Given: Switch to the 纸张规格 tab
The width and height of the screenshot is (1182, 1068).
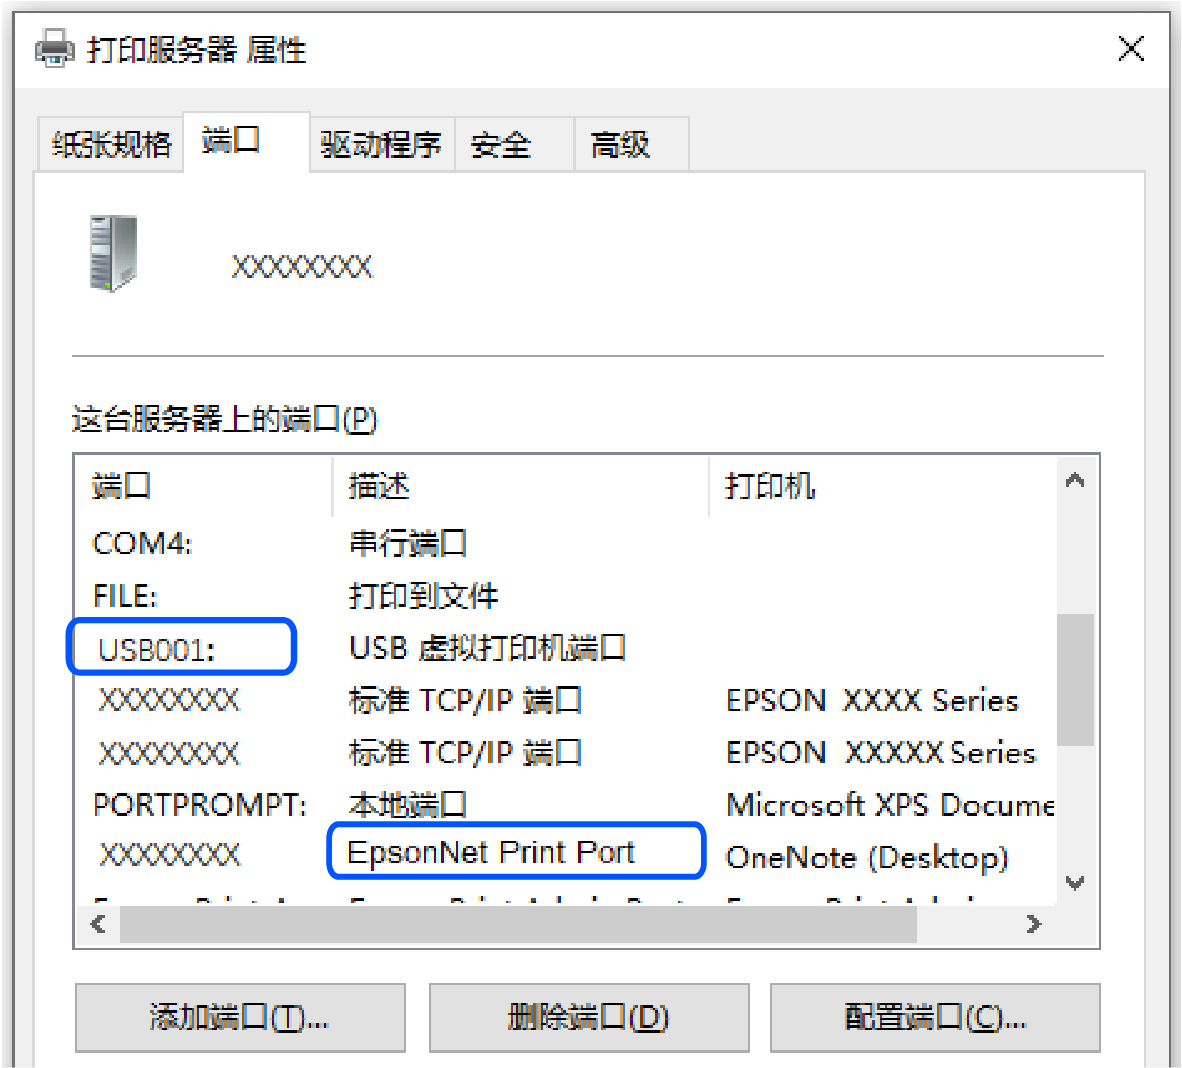Looking at the screenshot, I should (x=111, y=145).
